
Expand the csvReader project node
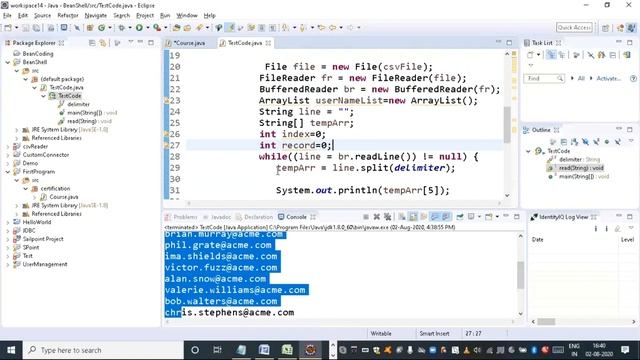[x=8, y=147]
